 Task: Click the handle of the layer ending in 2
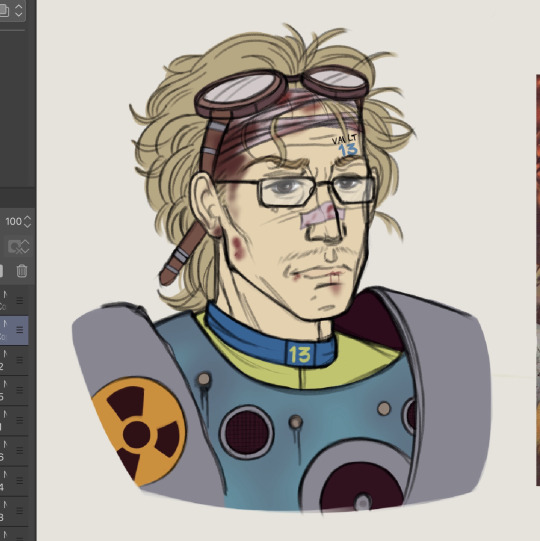[20, 360]
